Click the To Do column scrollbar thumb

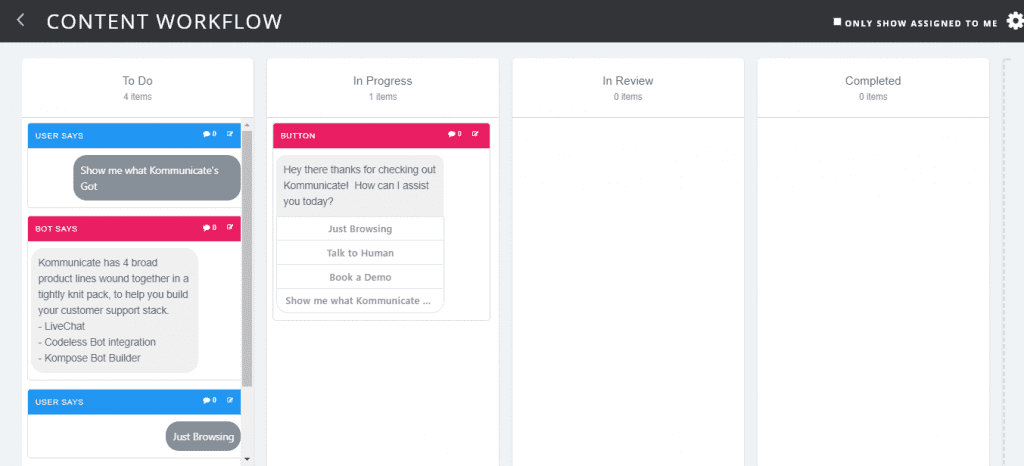[247, 258]
